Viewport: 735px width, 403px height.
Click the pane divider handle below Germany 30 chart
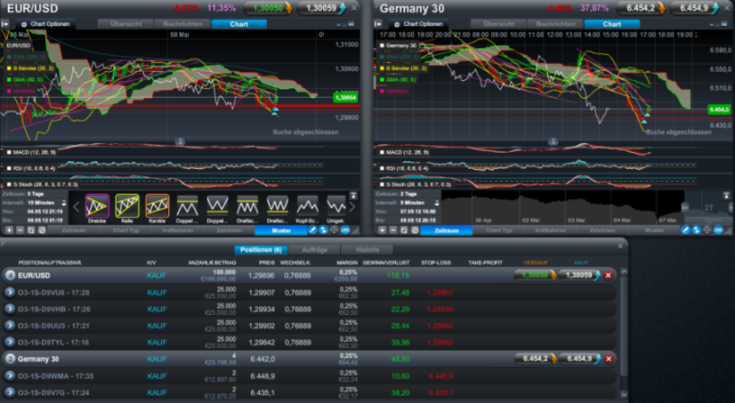click(x=553, y=141)
